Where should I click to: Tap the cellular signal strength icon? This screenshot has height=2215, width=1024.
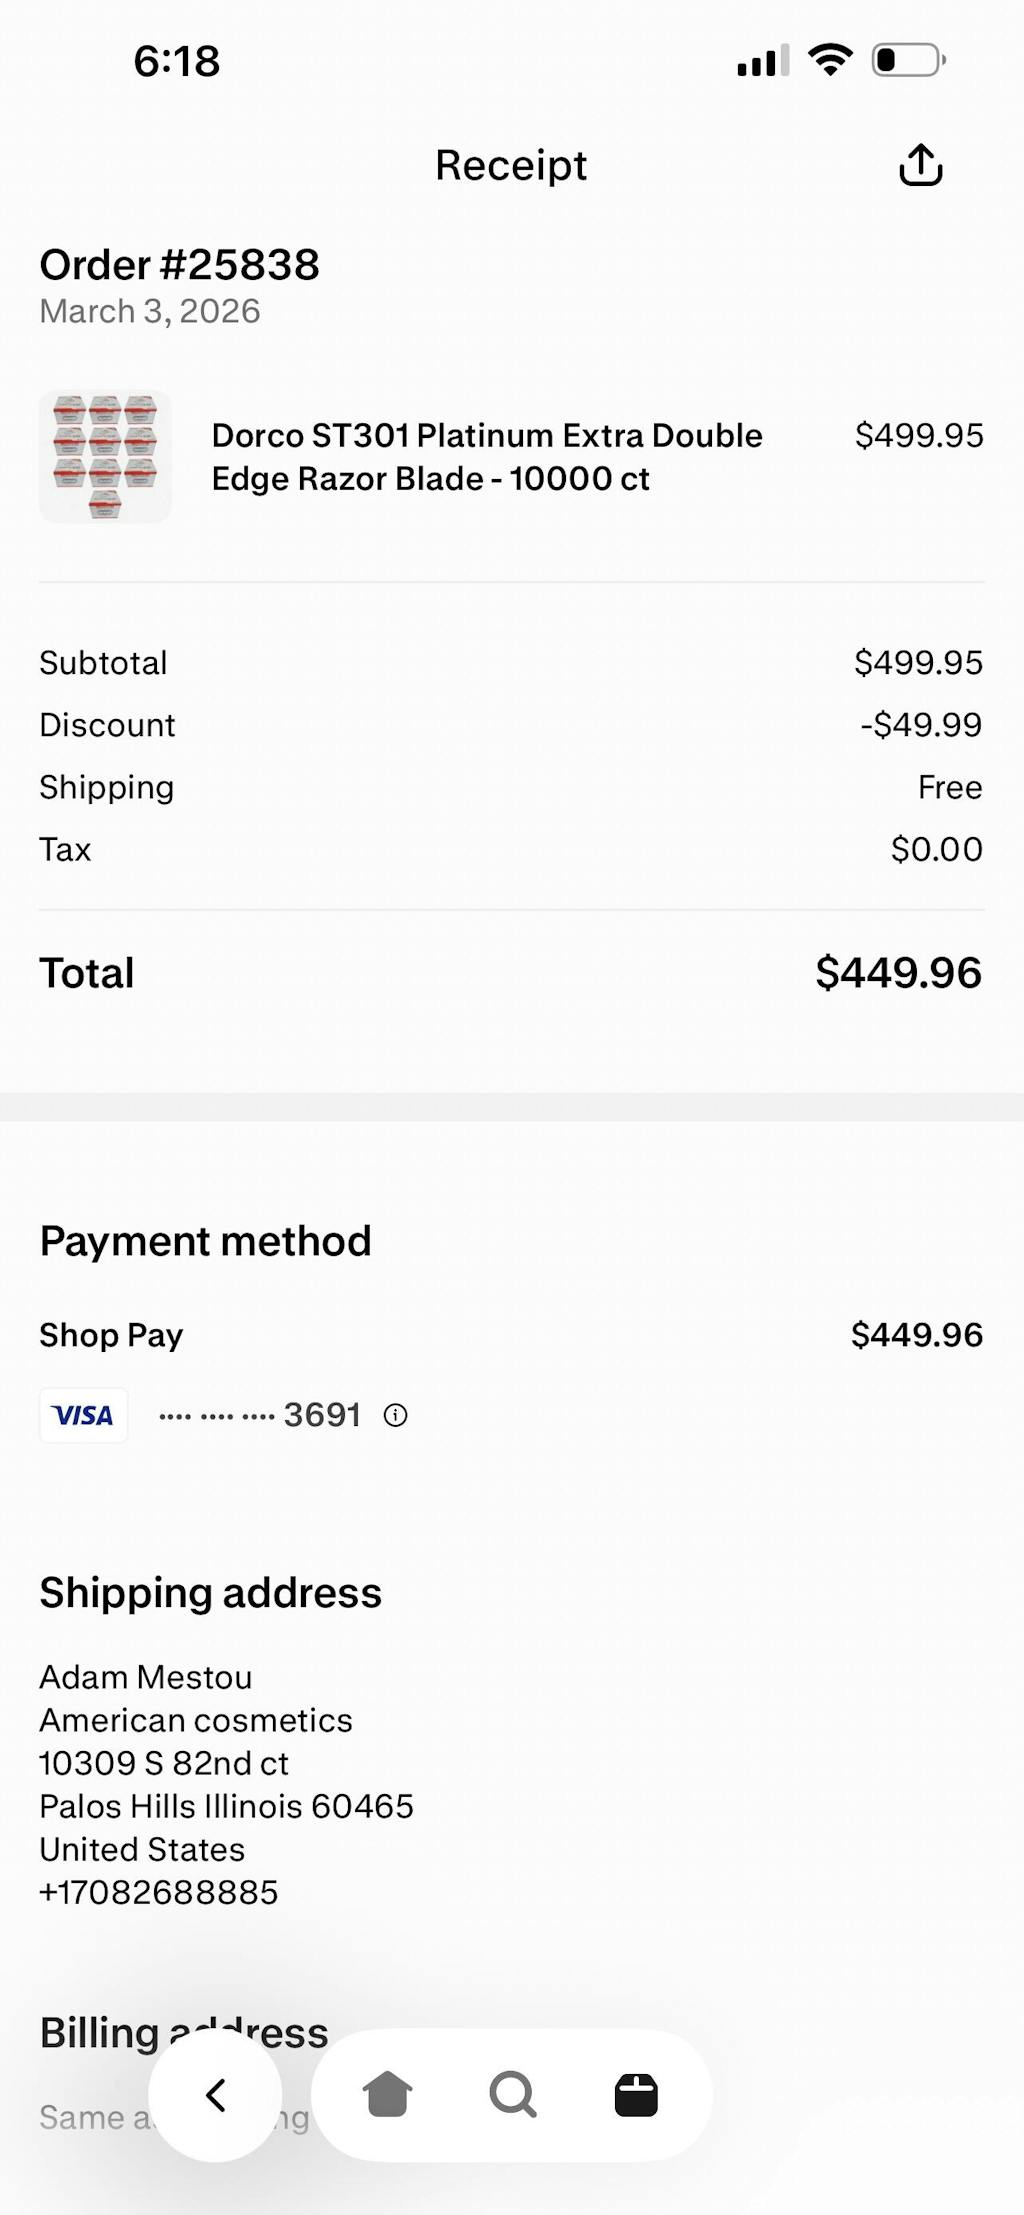pos(763,61)
